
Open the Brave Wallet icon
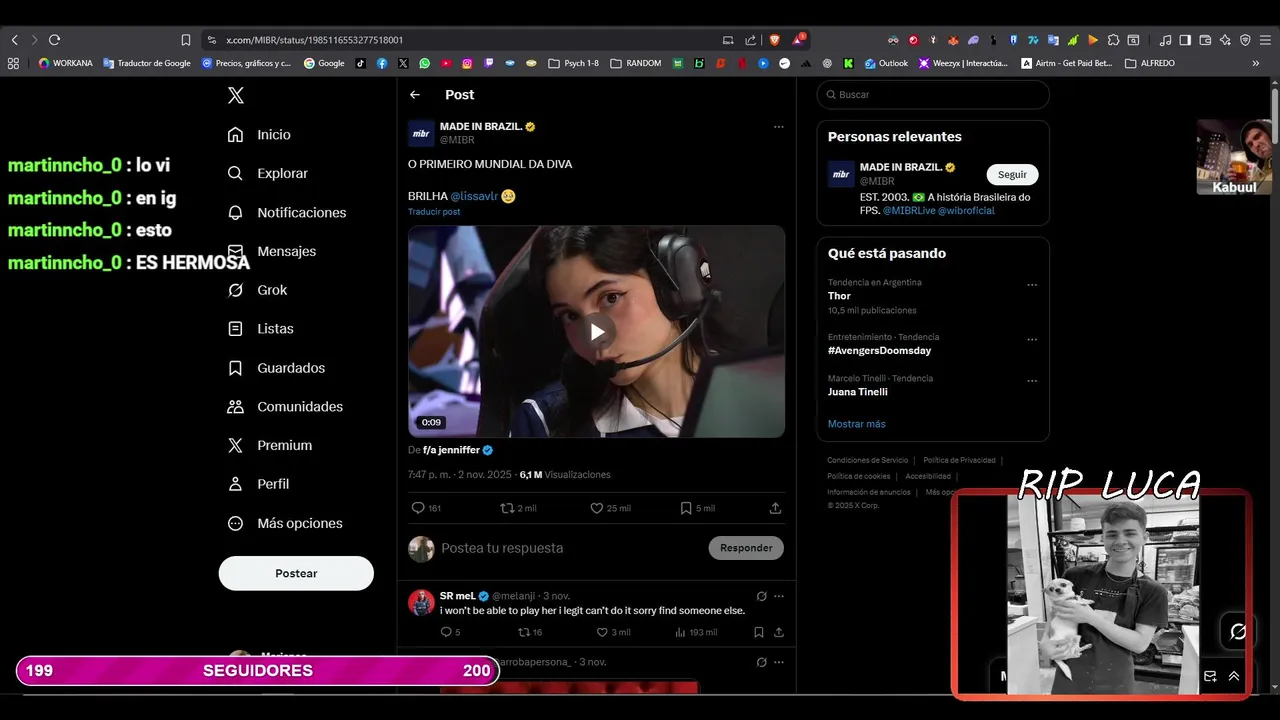coord(1205,40)
